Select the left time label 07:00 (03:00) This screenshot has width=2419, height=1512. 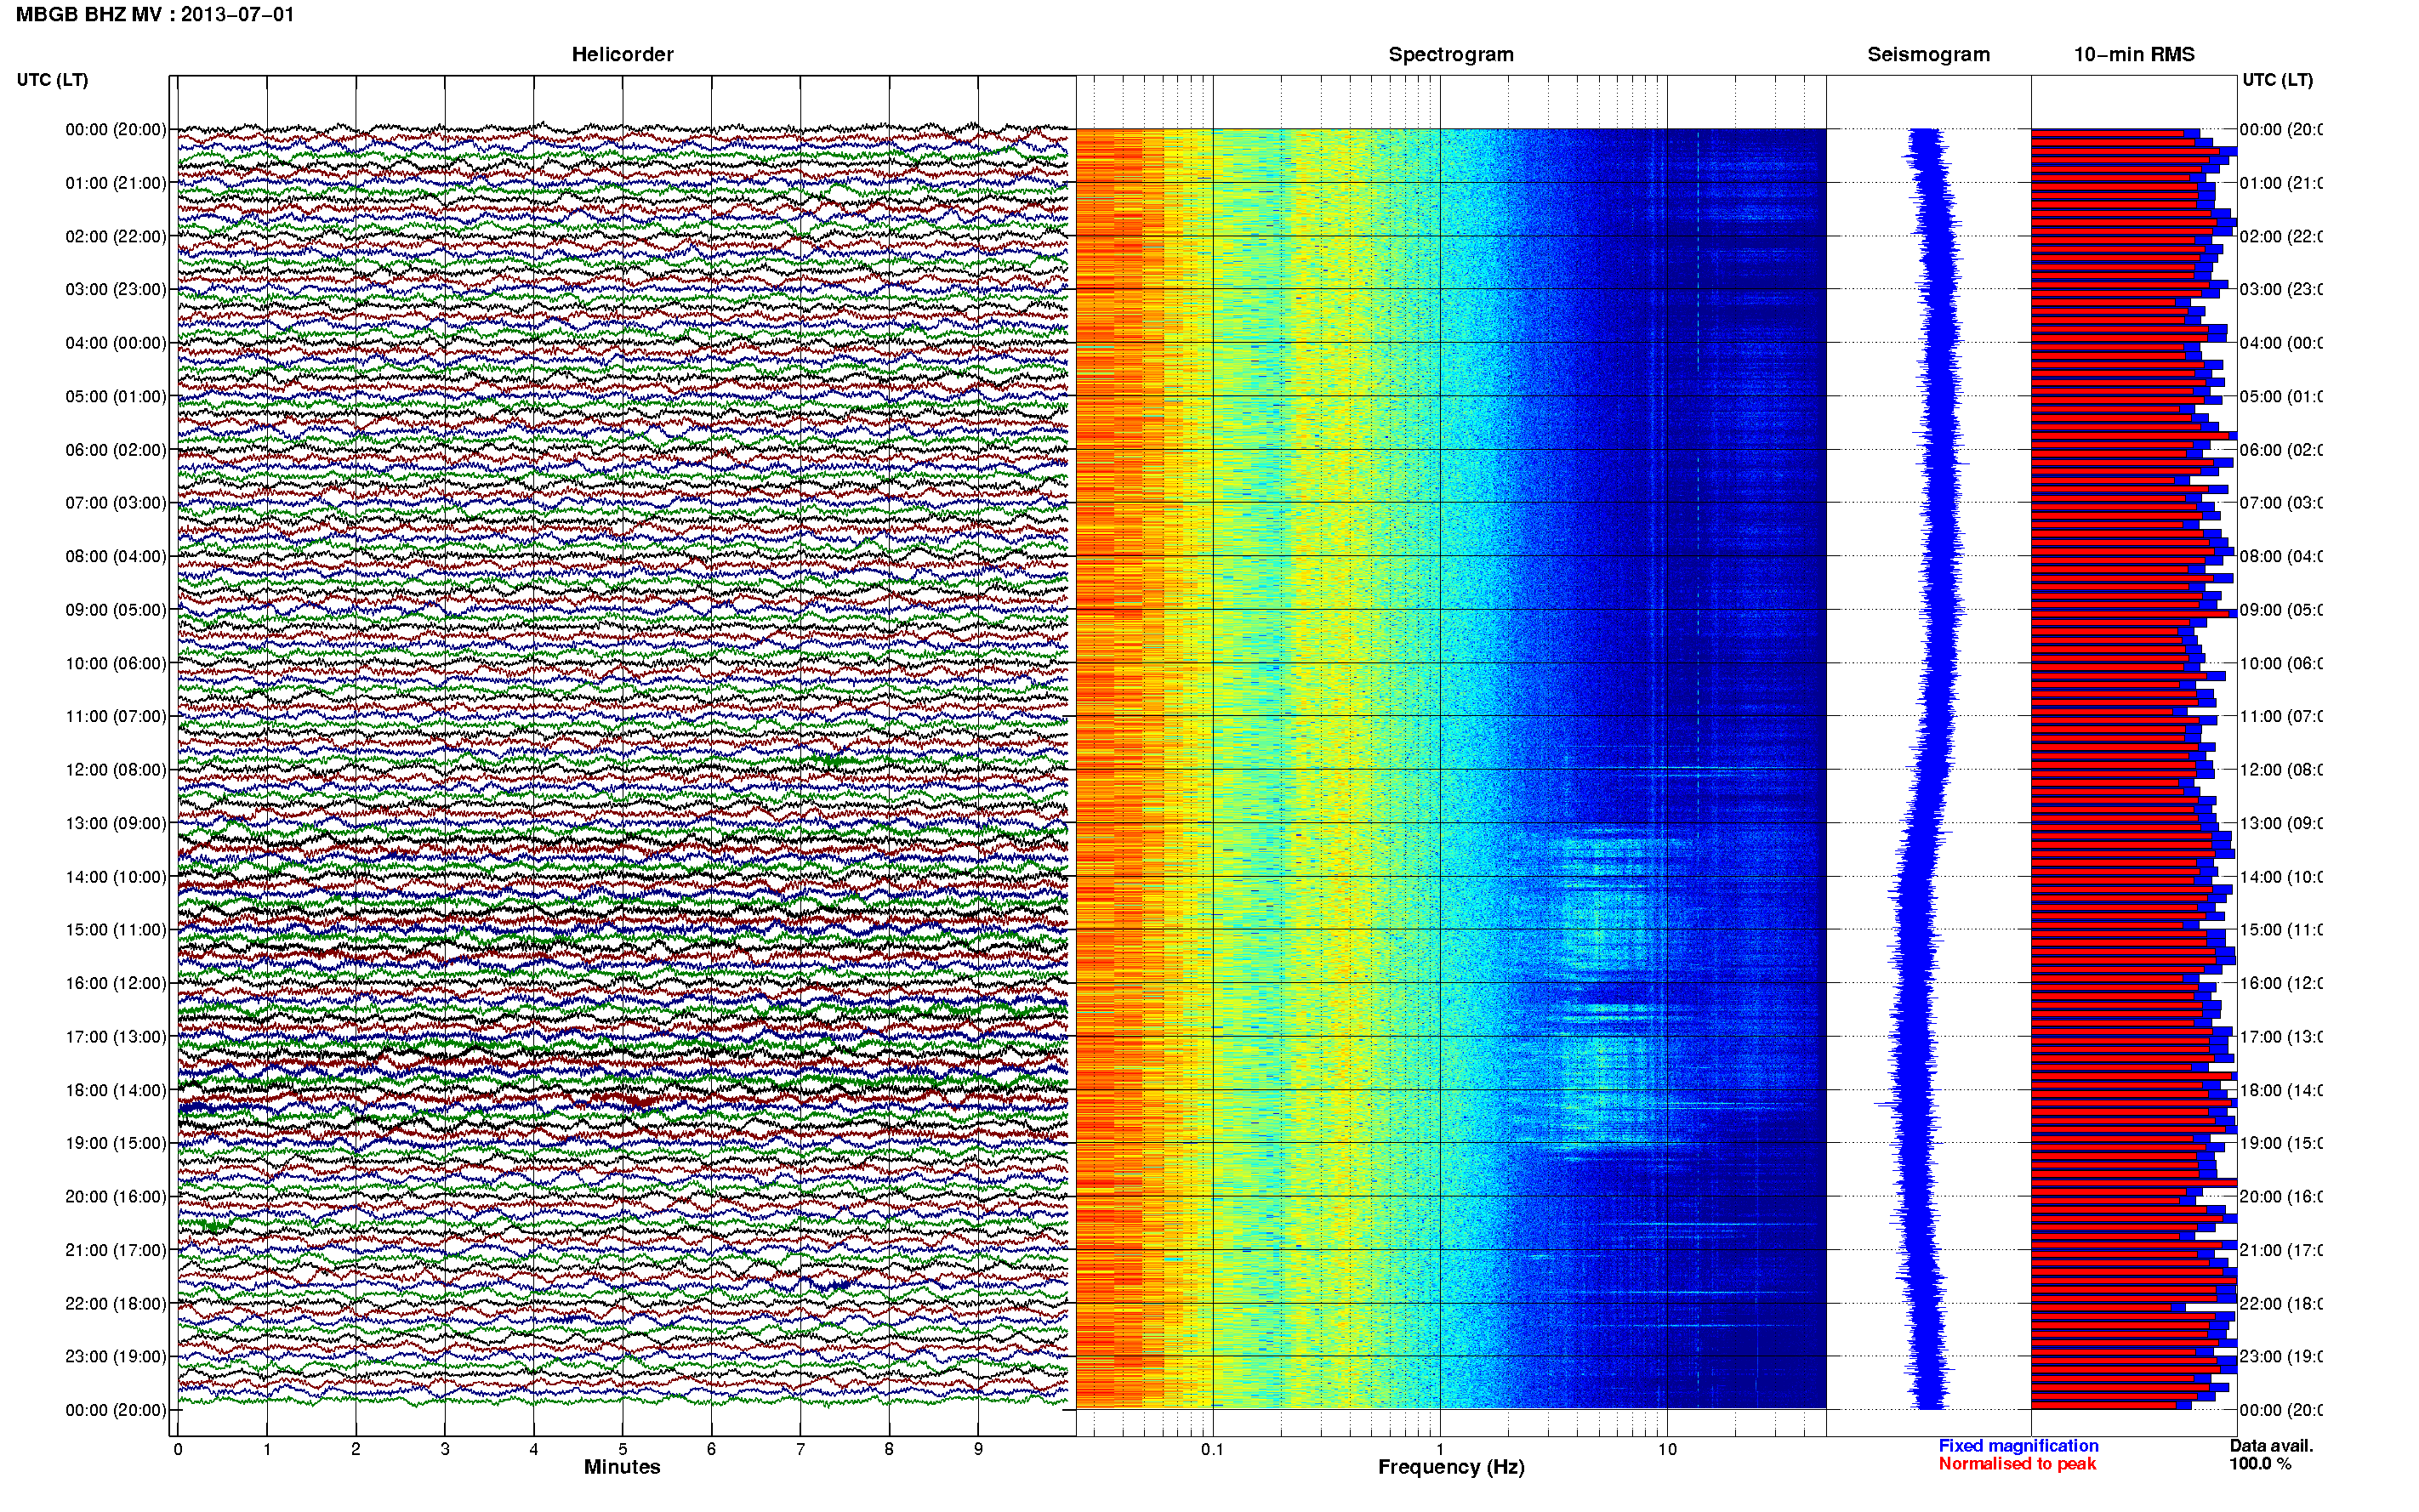[116, 502]
